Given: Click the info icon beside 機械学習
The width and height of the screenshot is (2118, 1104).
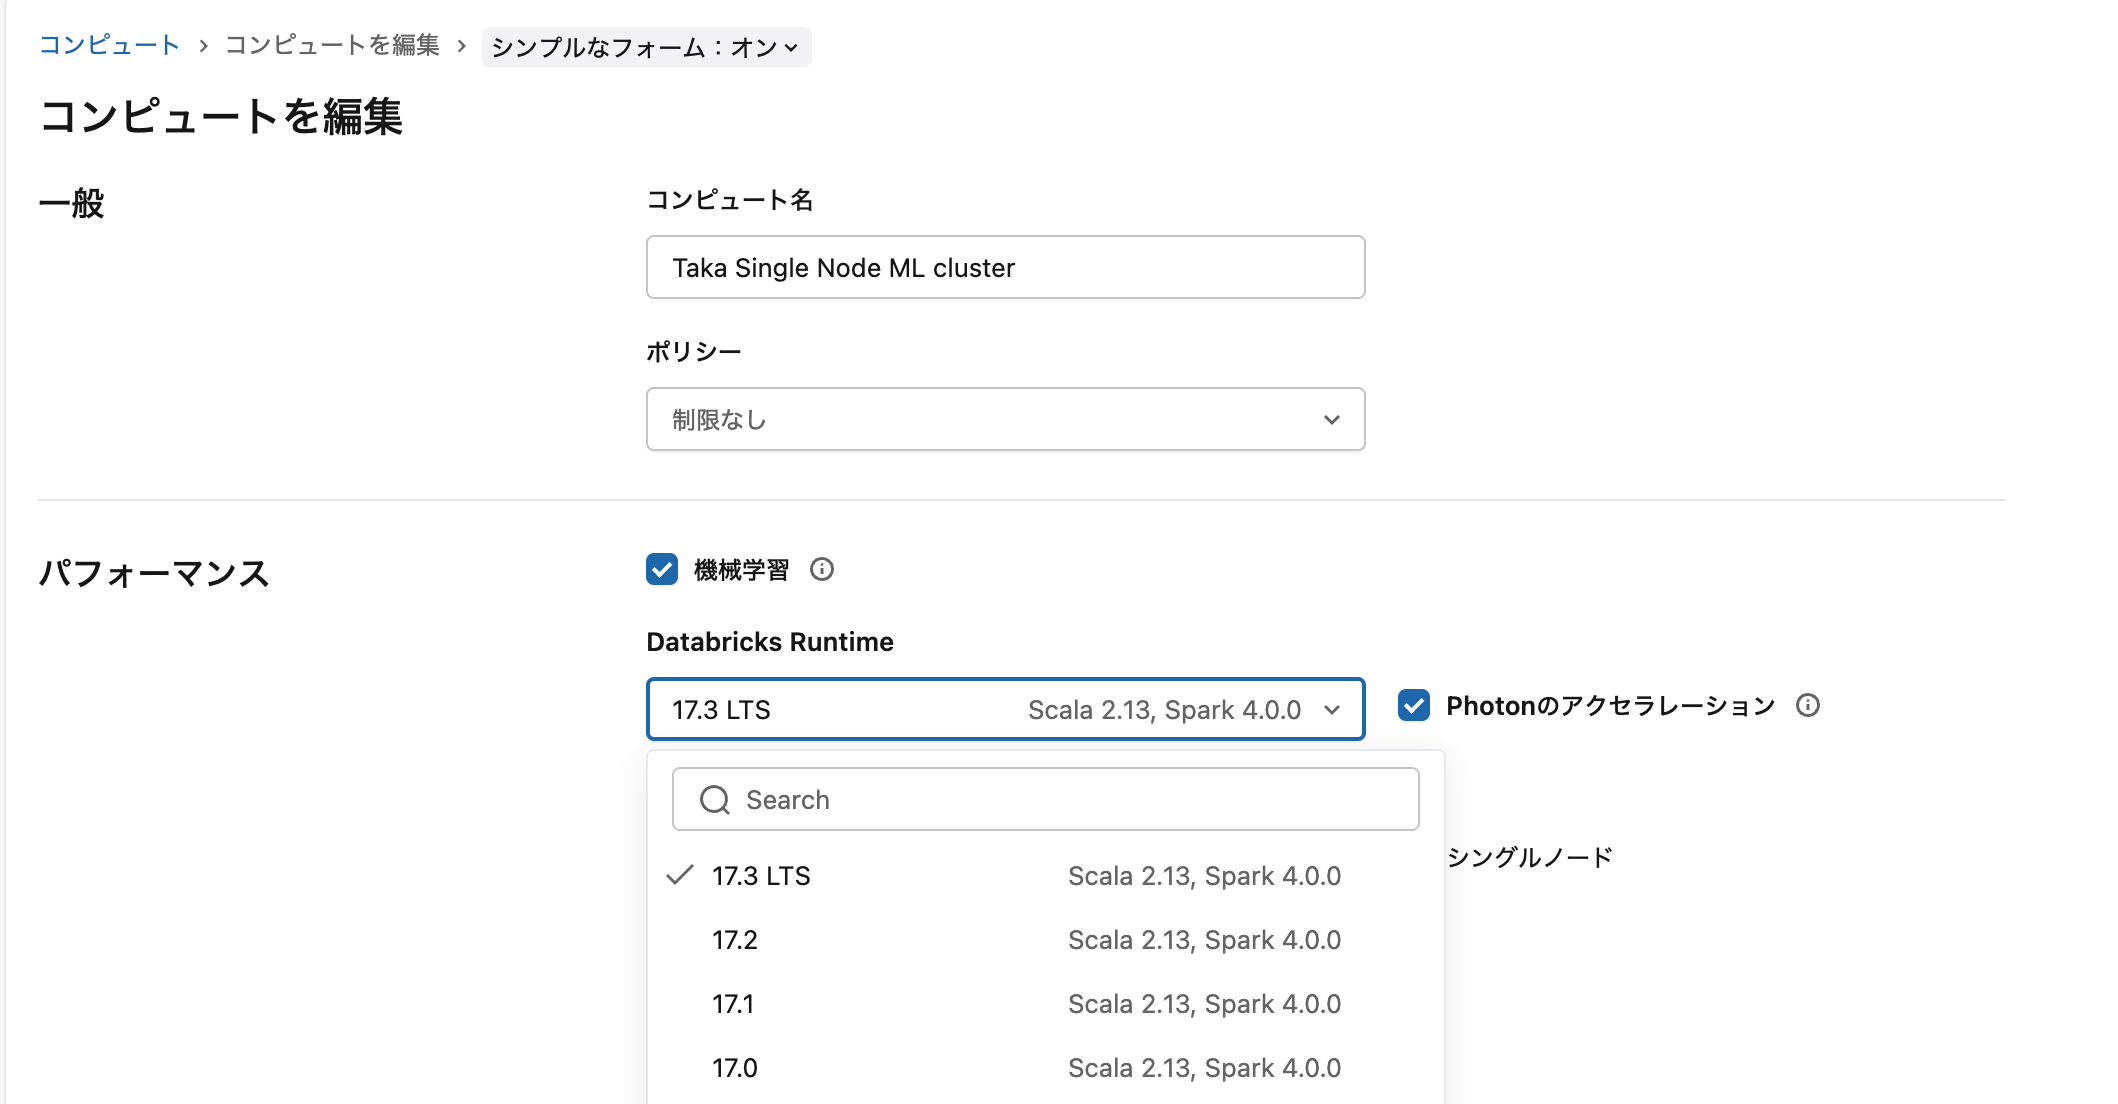Looking at the screenshot, I should click(x=822, y=570).
